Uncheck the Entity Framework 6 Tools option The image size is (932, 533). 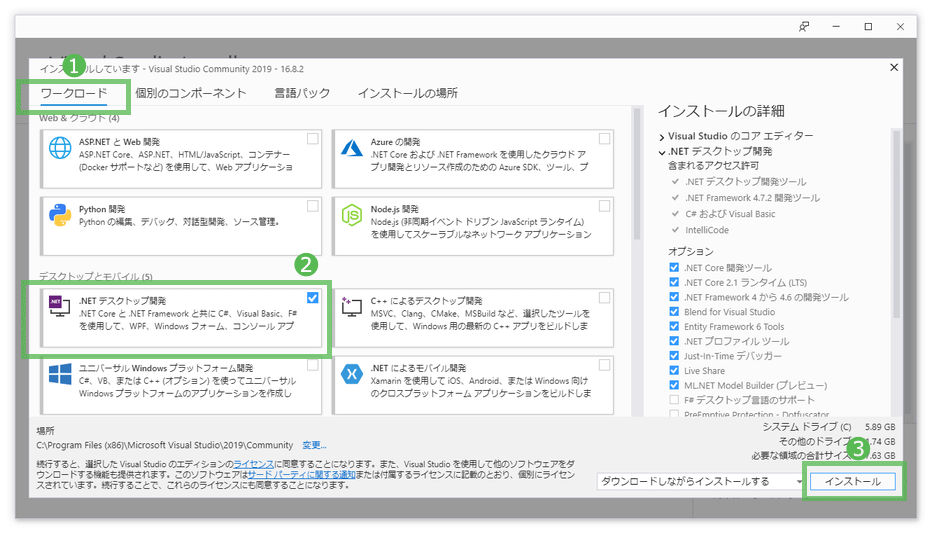674,326
